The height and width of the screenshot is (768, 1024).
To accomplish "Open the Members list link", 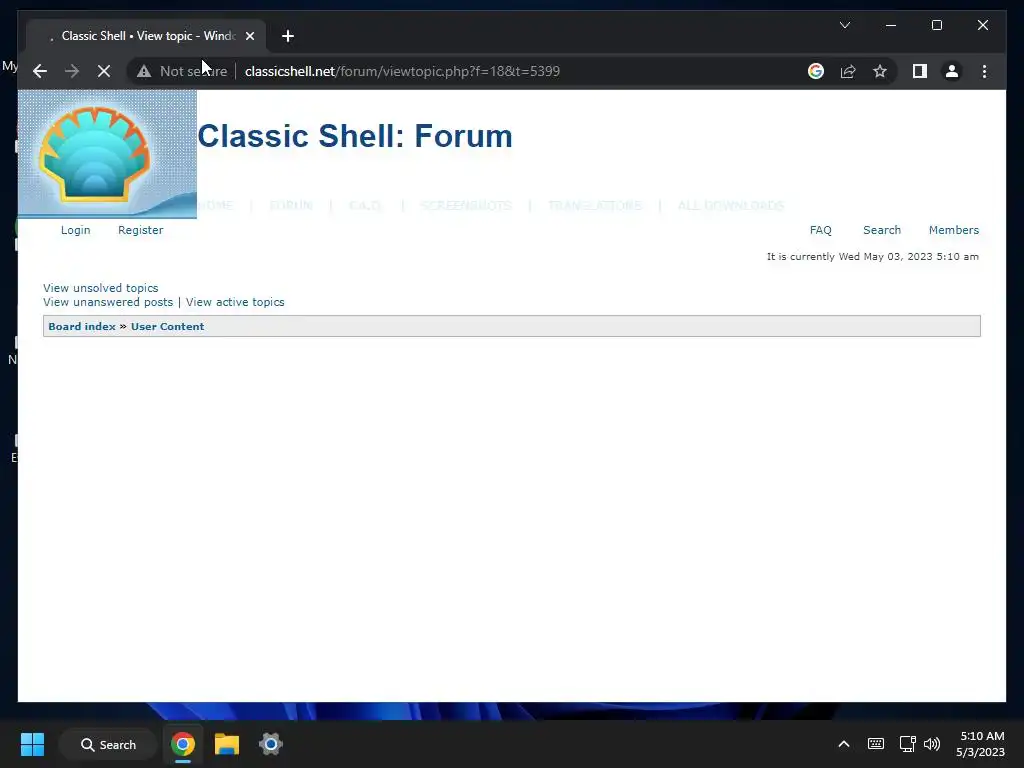I will pos(953,230).
